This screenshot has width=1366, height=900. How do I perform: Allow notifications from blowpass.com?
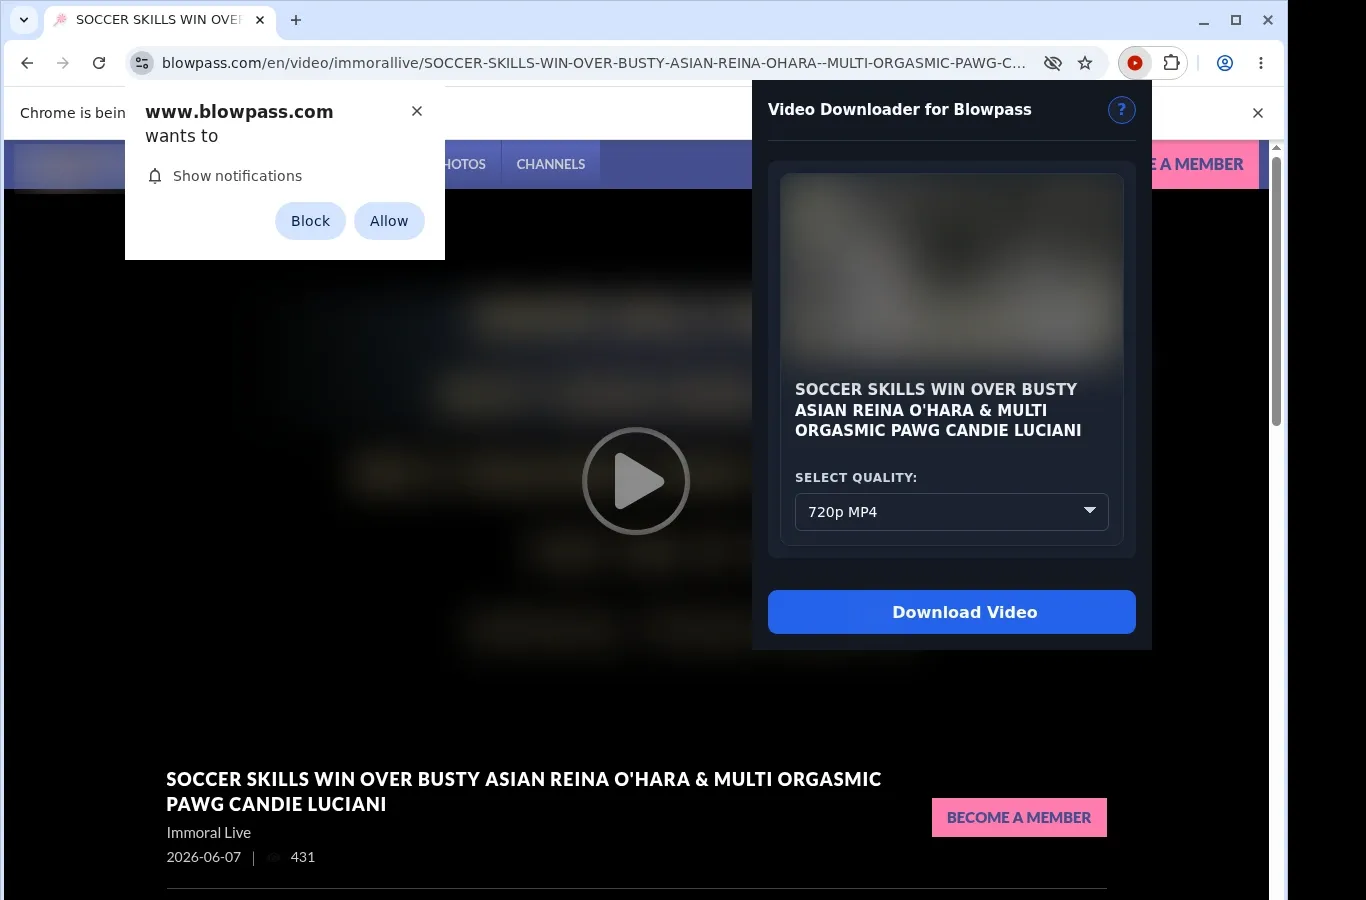(x=389, y=221)
